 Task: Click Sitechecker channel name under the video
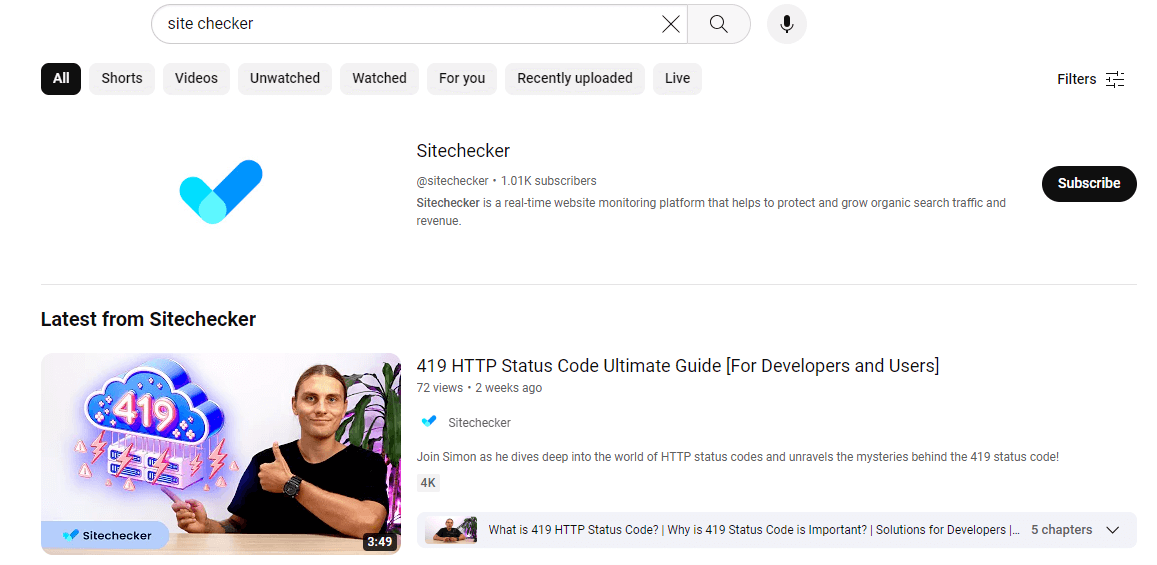point(480,423)
